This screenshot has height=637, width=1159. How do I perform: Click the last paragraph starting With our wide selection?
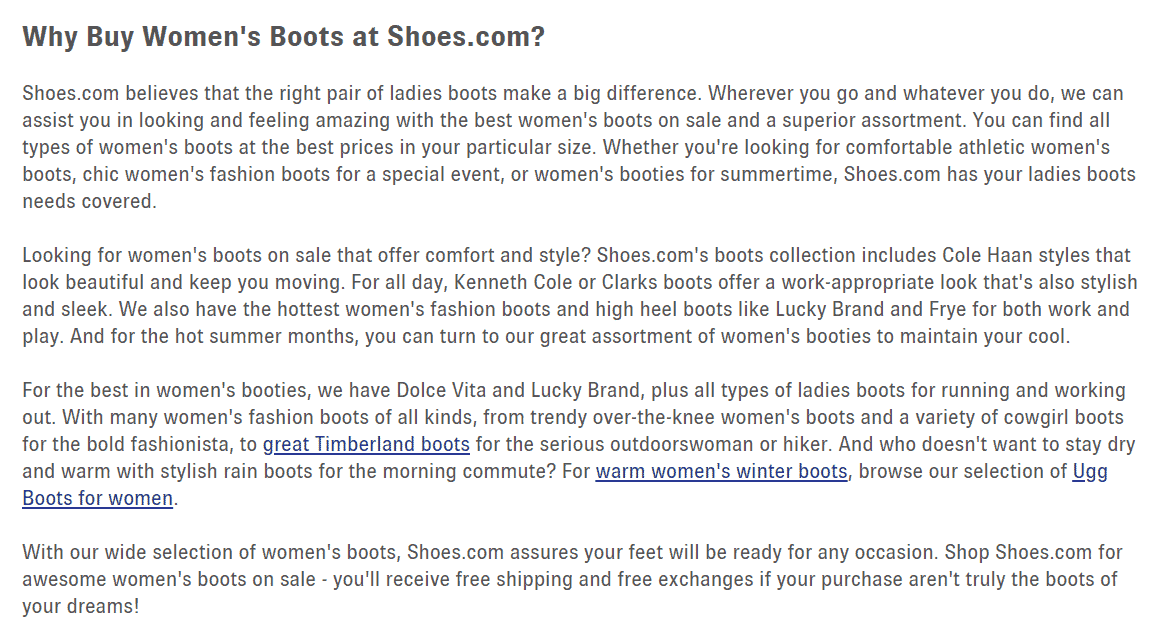pos(572,579)
